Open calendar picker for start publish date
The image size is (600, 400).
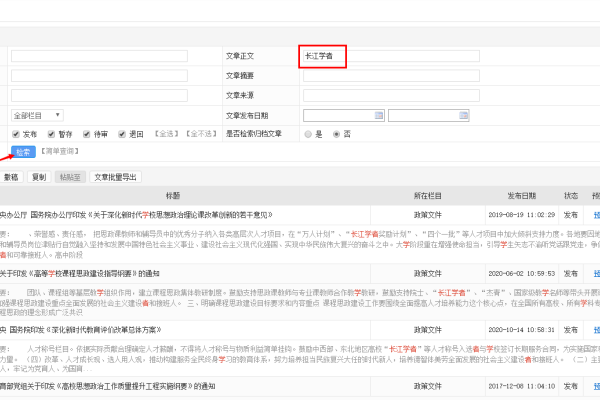(379, 115)
